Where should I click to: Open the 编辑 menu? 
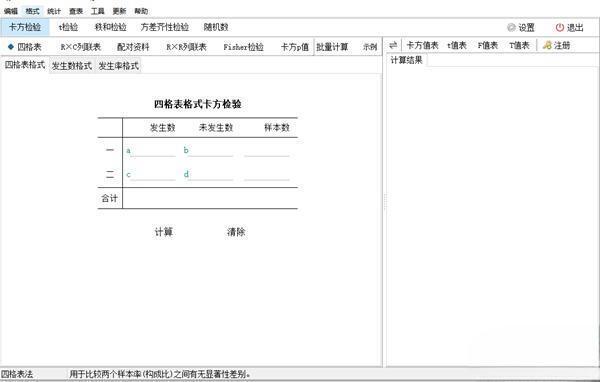click(x=11, y=11)
